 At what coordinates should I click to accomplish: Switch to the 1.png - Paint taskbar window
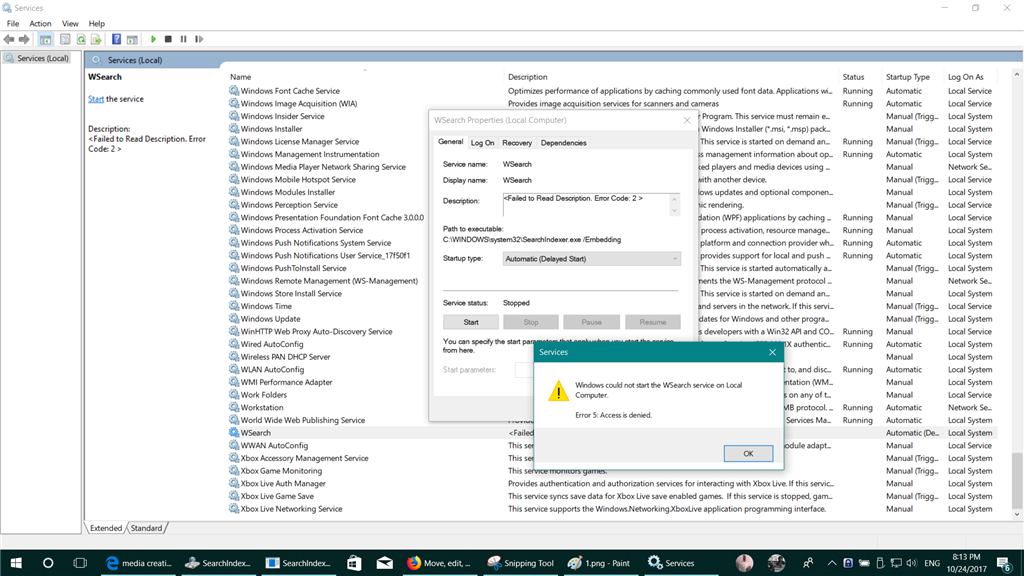[599, 563]
